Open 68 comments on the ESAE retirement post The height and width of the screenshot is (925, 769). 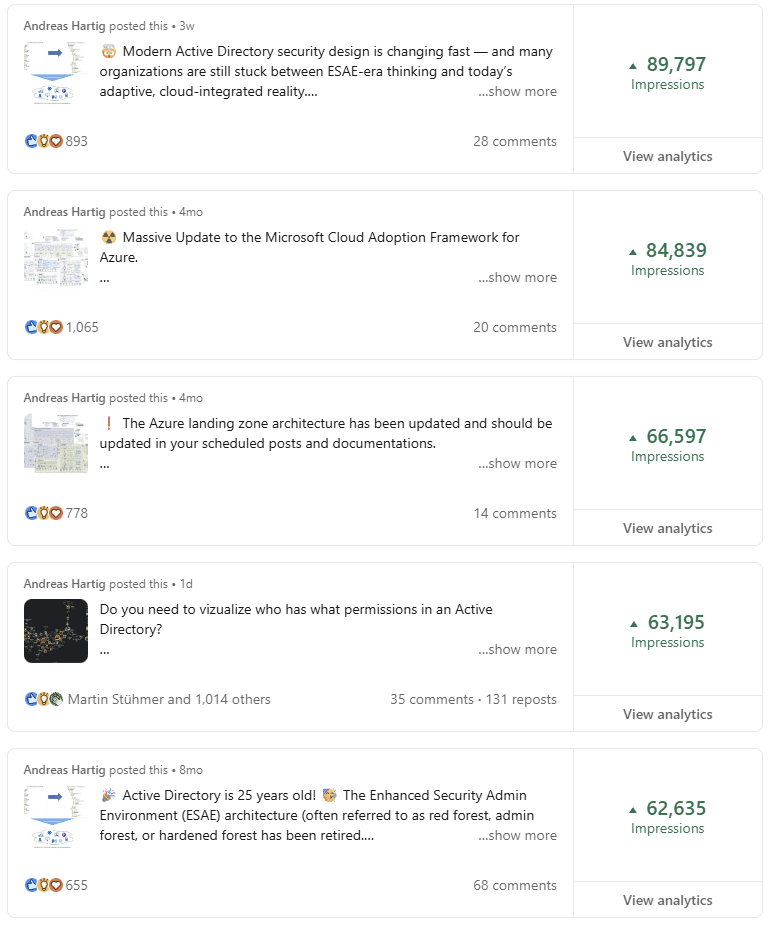point(515,885)
